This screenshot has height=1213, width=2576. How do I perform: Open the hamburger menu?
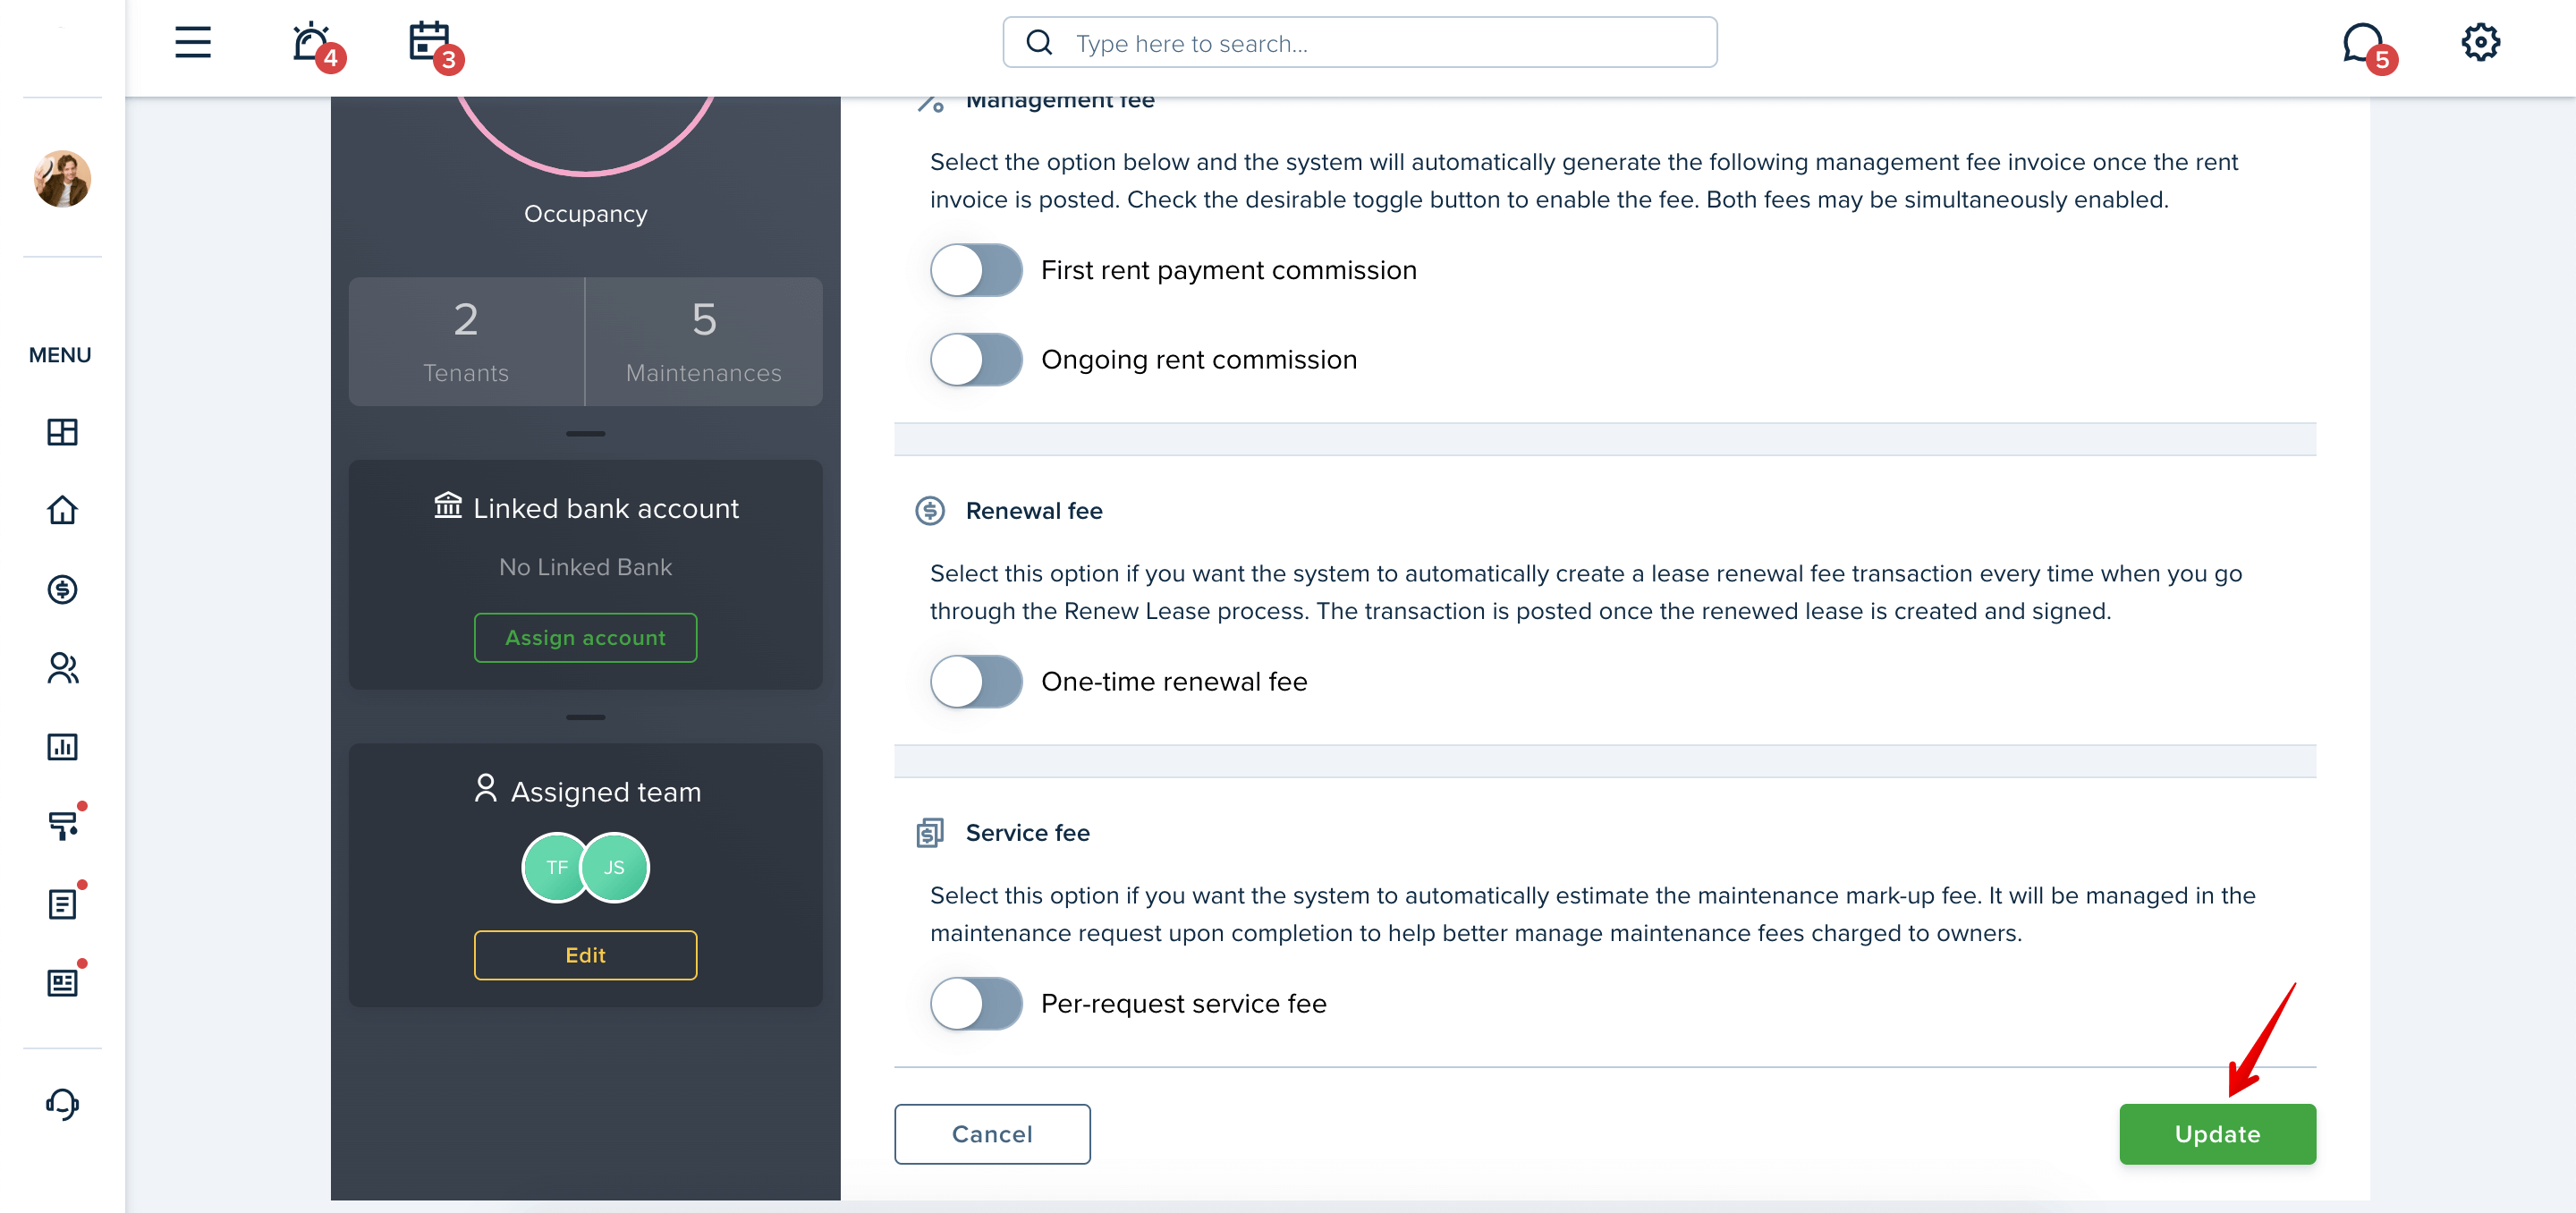coord(193,42)
